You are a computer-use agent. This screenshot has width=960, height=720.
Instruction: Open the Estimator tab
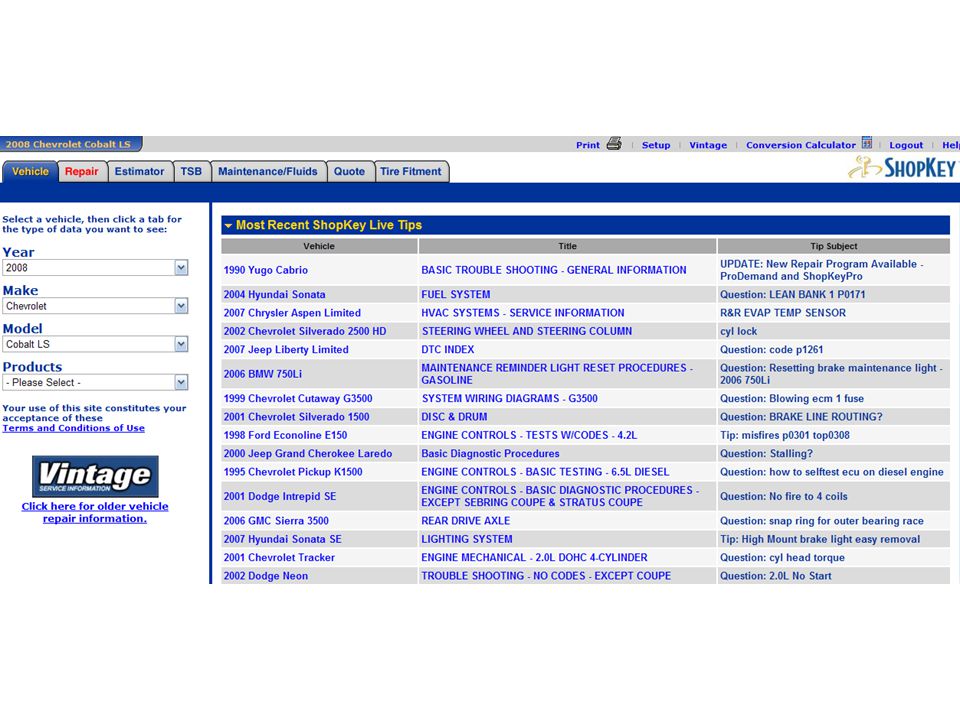click(x=139, y=171)
